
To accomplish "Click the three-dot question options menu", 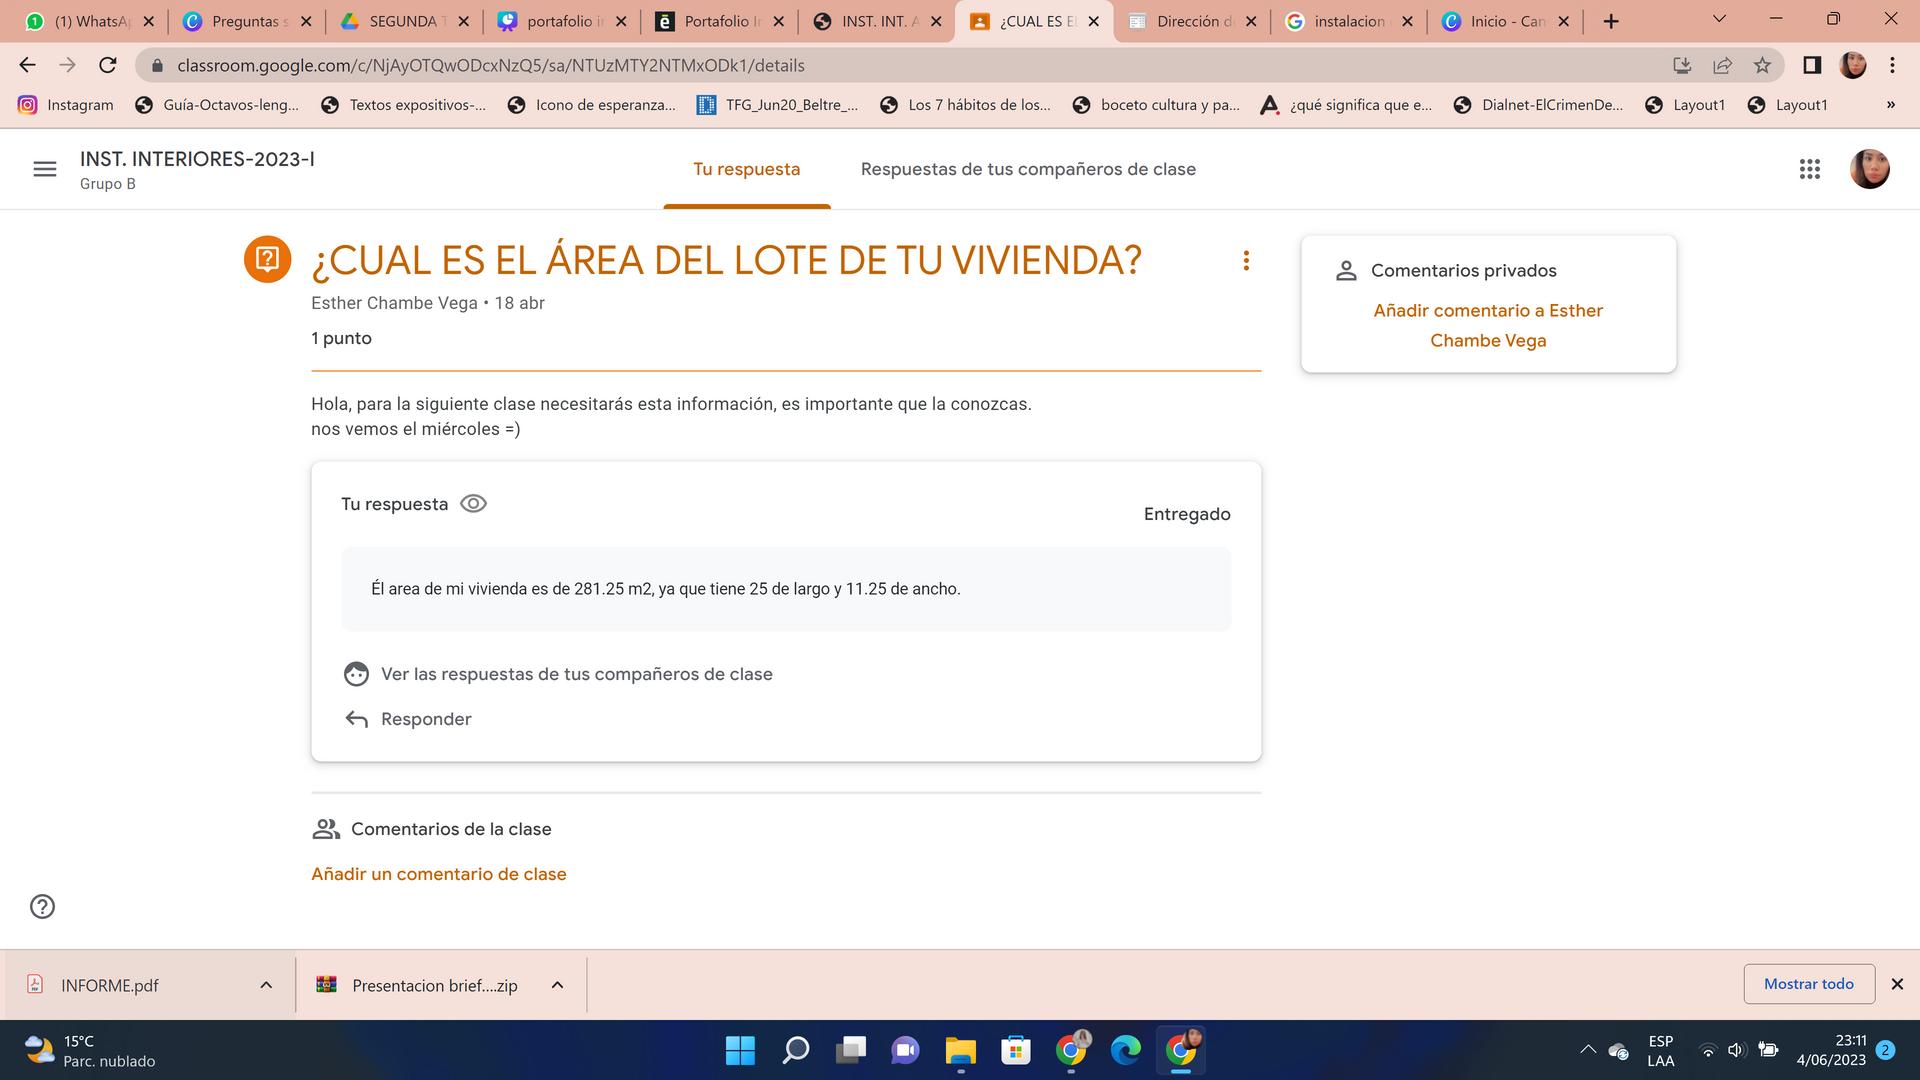I will (1246, 261).
